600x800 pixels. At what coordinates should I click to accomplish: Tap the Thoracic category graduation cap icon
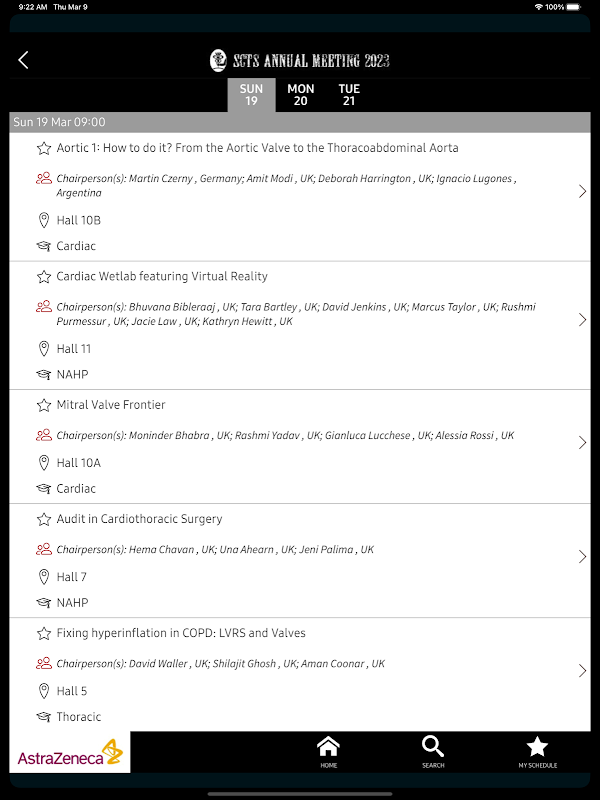(44, 717)
